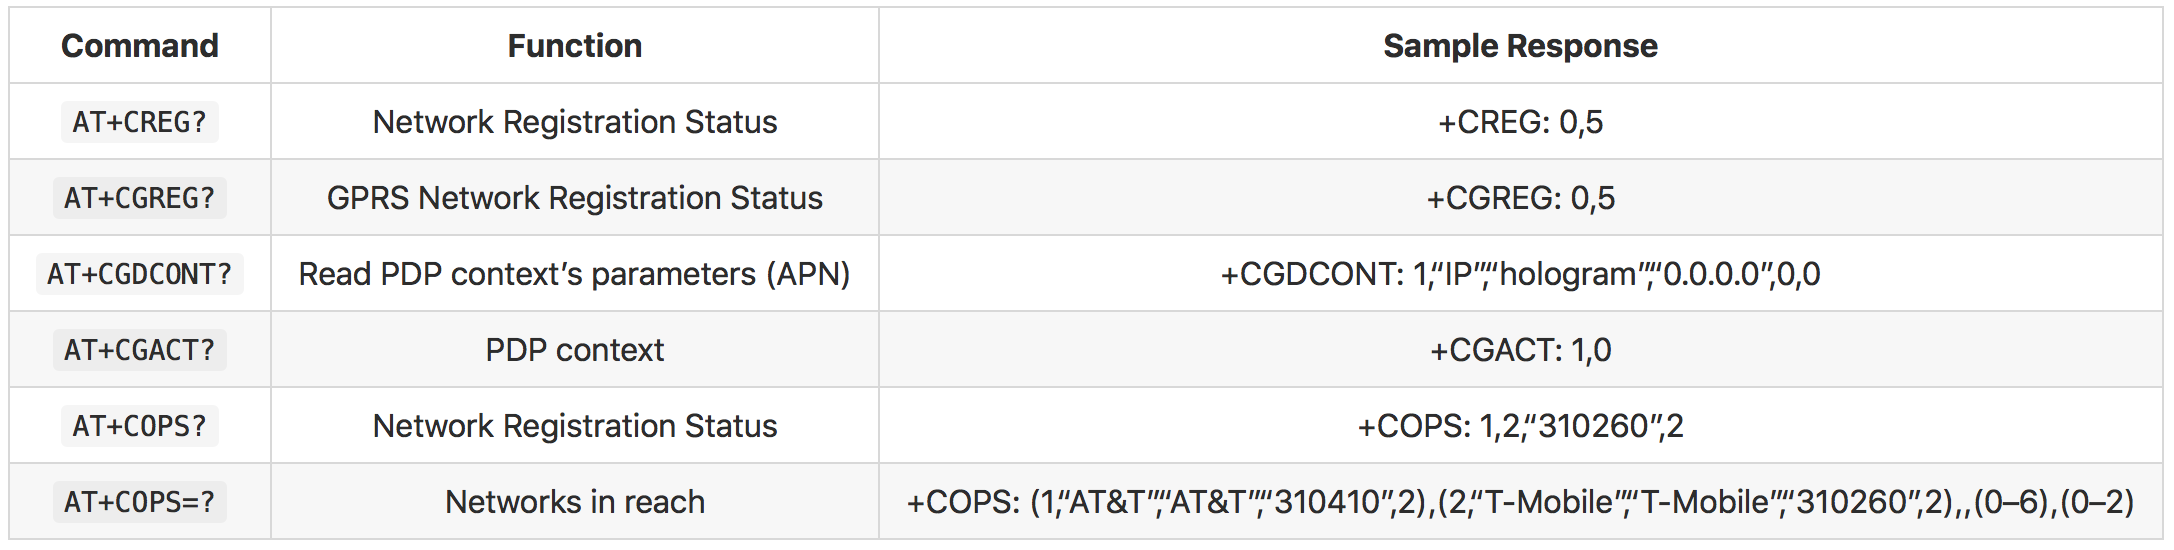Click the Sample Response column header
Image resolution: width=2174 pixels, height=550 pixels.
[1520, 46]
